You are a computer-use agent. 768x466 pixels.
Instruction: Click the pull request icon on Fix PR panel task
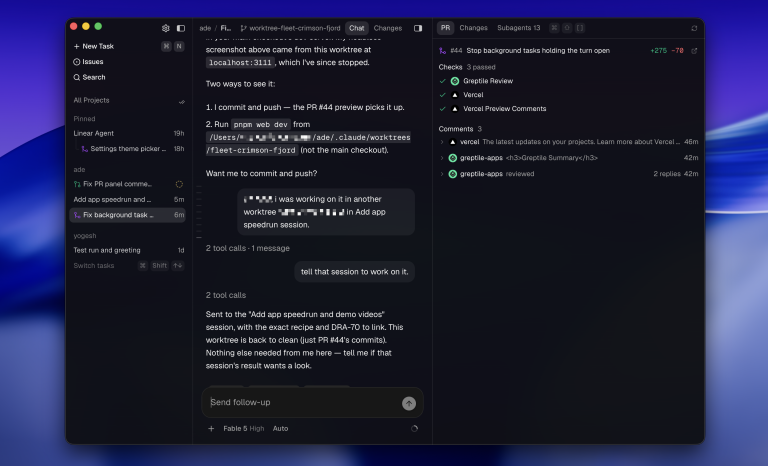77,184
